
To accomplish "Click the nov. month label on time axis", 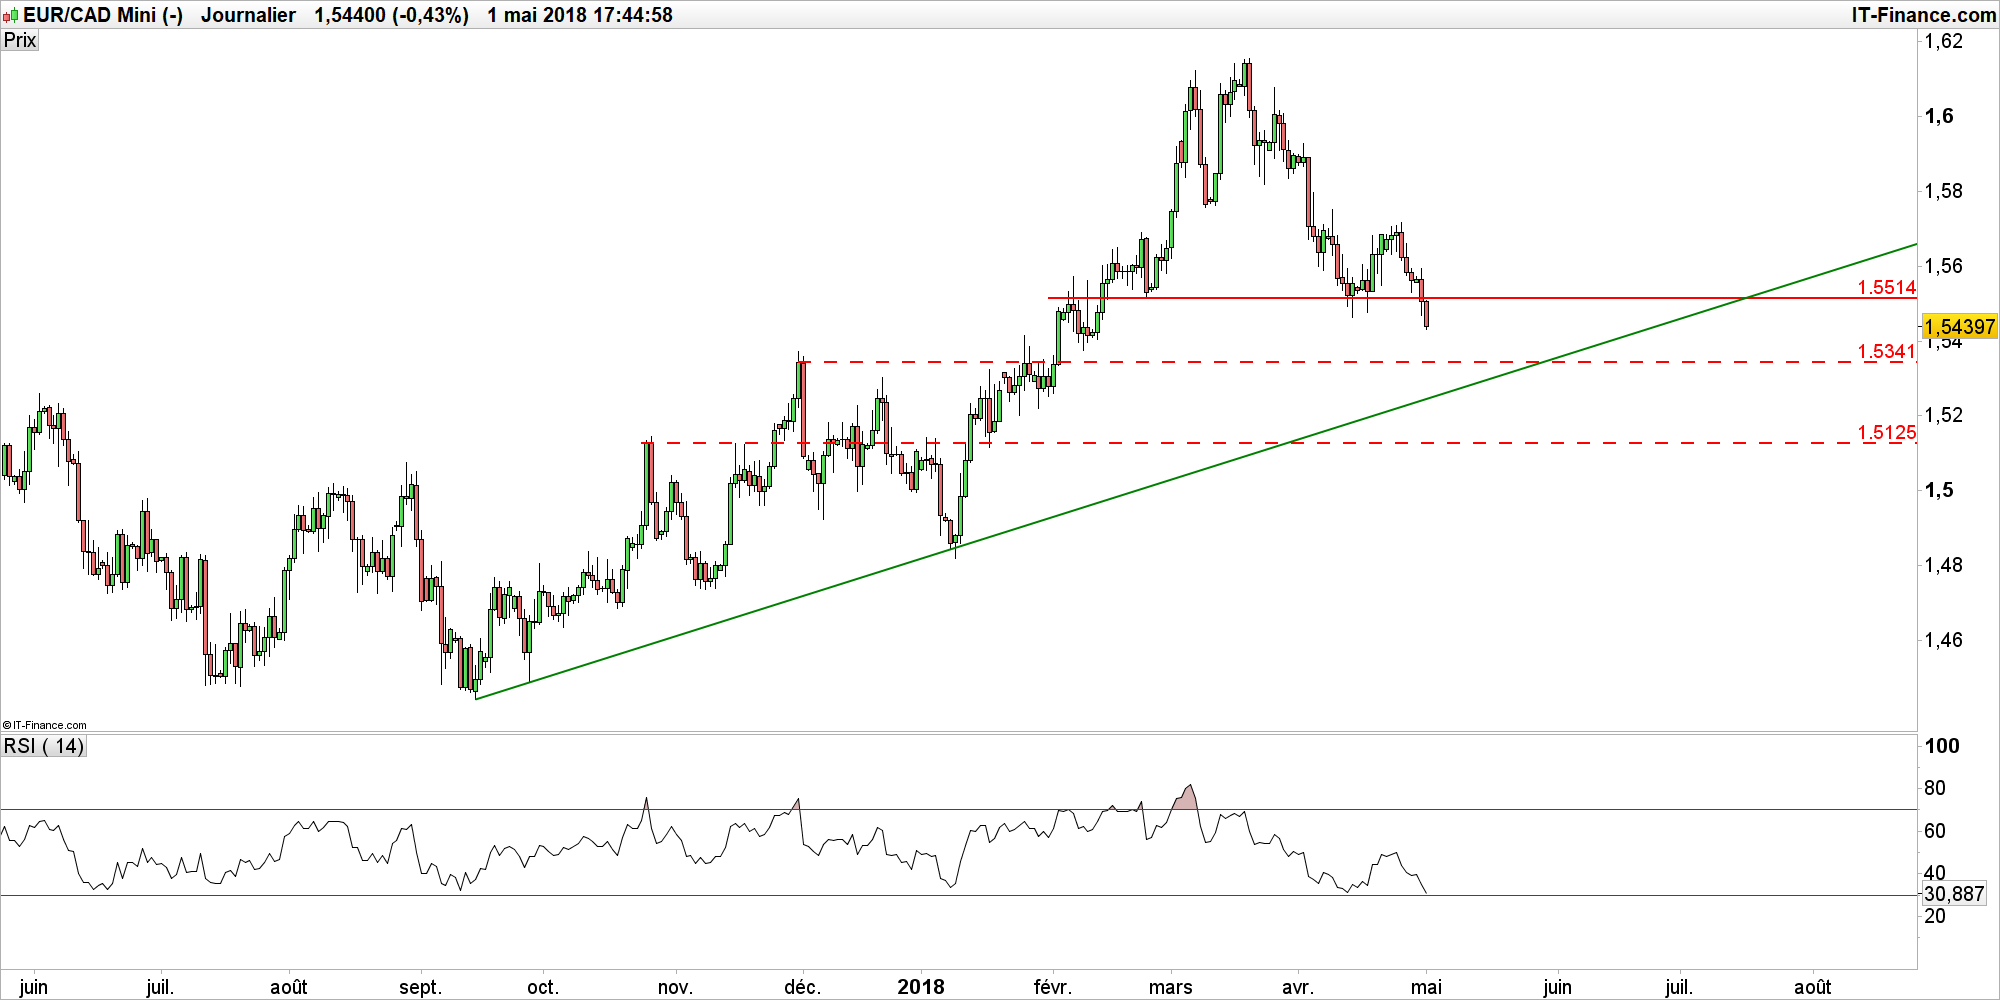I will tap(675, 987).
